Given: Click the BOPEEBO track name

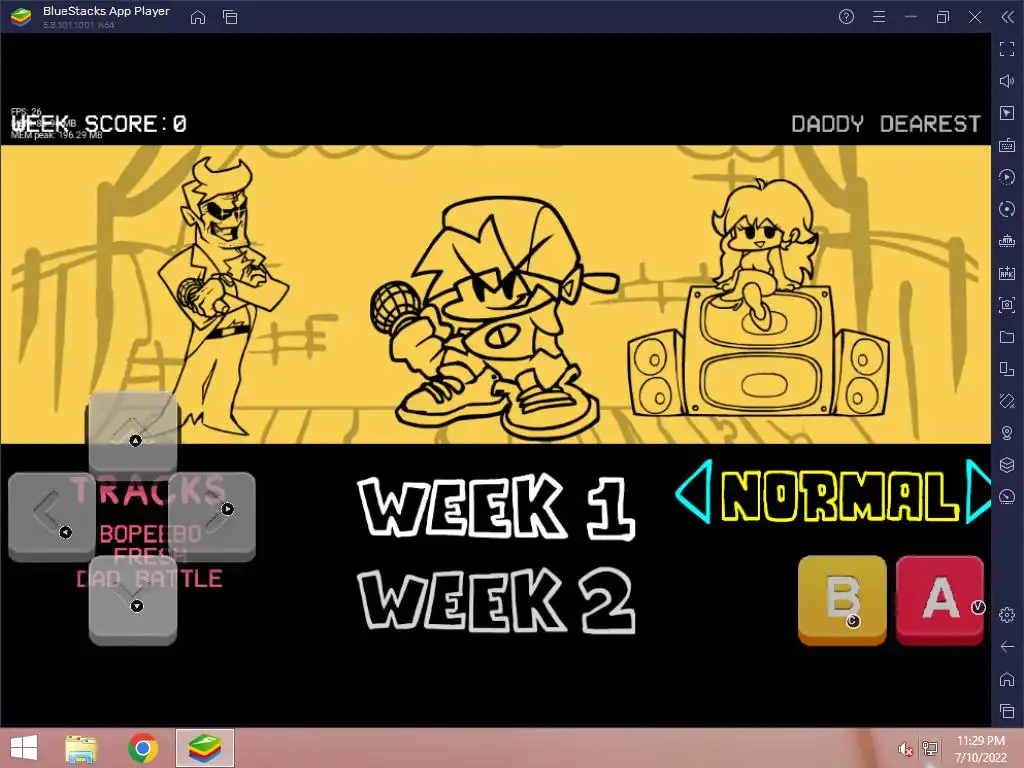Looking at the screenshot, I should pyautogui.click(x=150, y=534).
